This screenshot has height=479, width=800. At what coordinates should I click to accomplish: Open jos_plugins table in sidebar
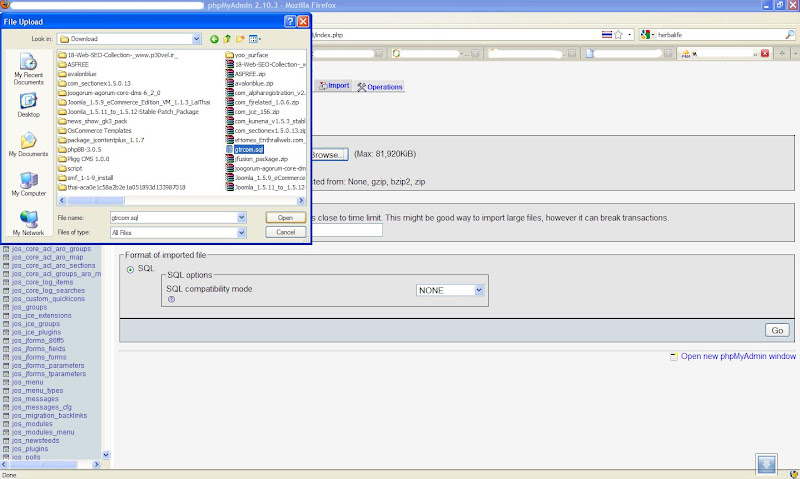pos(30,449)
